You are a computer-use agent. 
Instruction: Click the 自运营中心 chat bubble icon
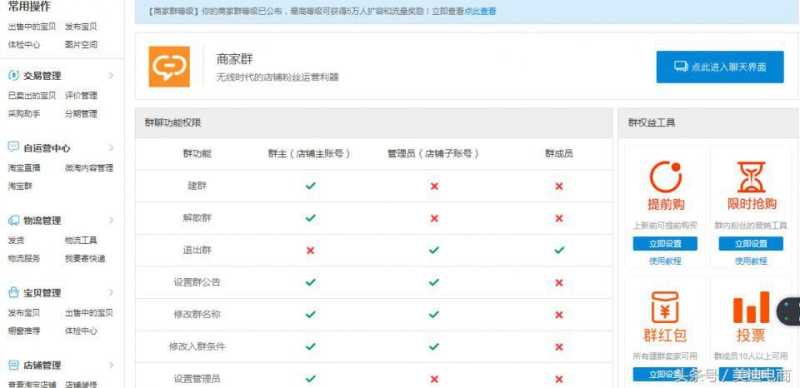point(14,147)
